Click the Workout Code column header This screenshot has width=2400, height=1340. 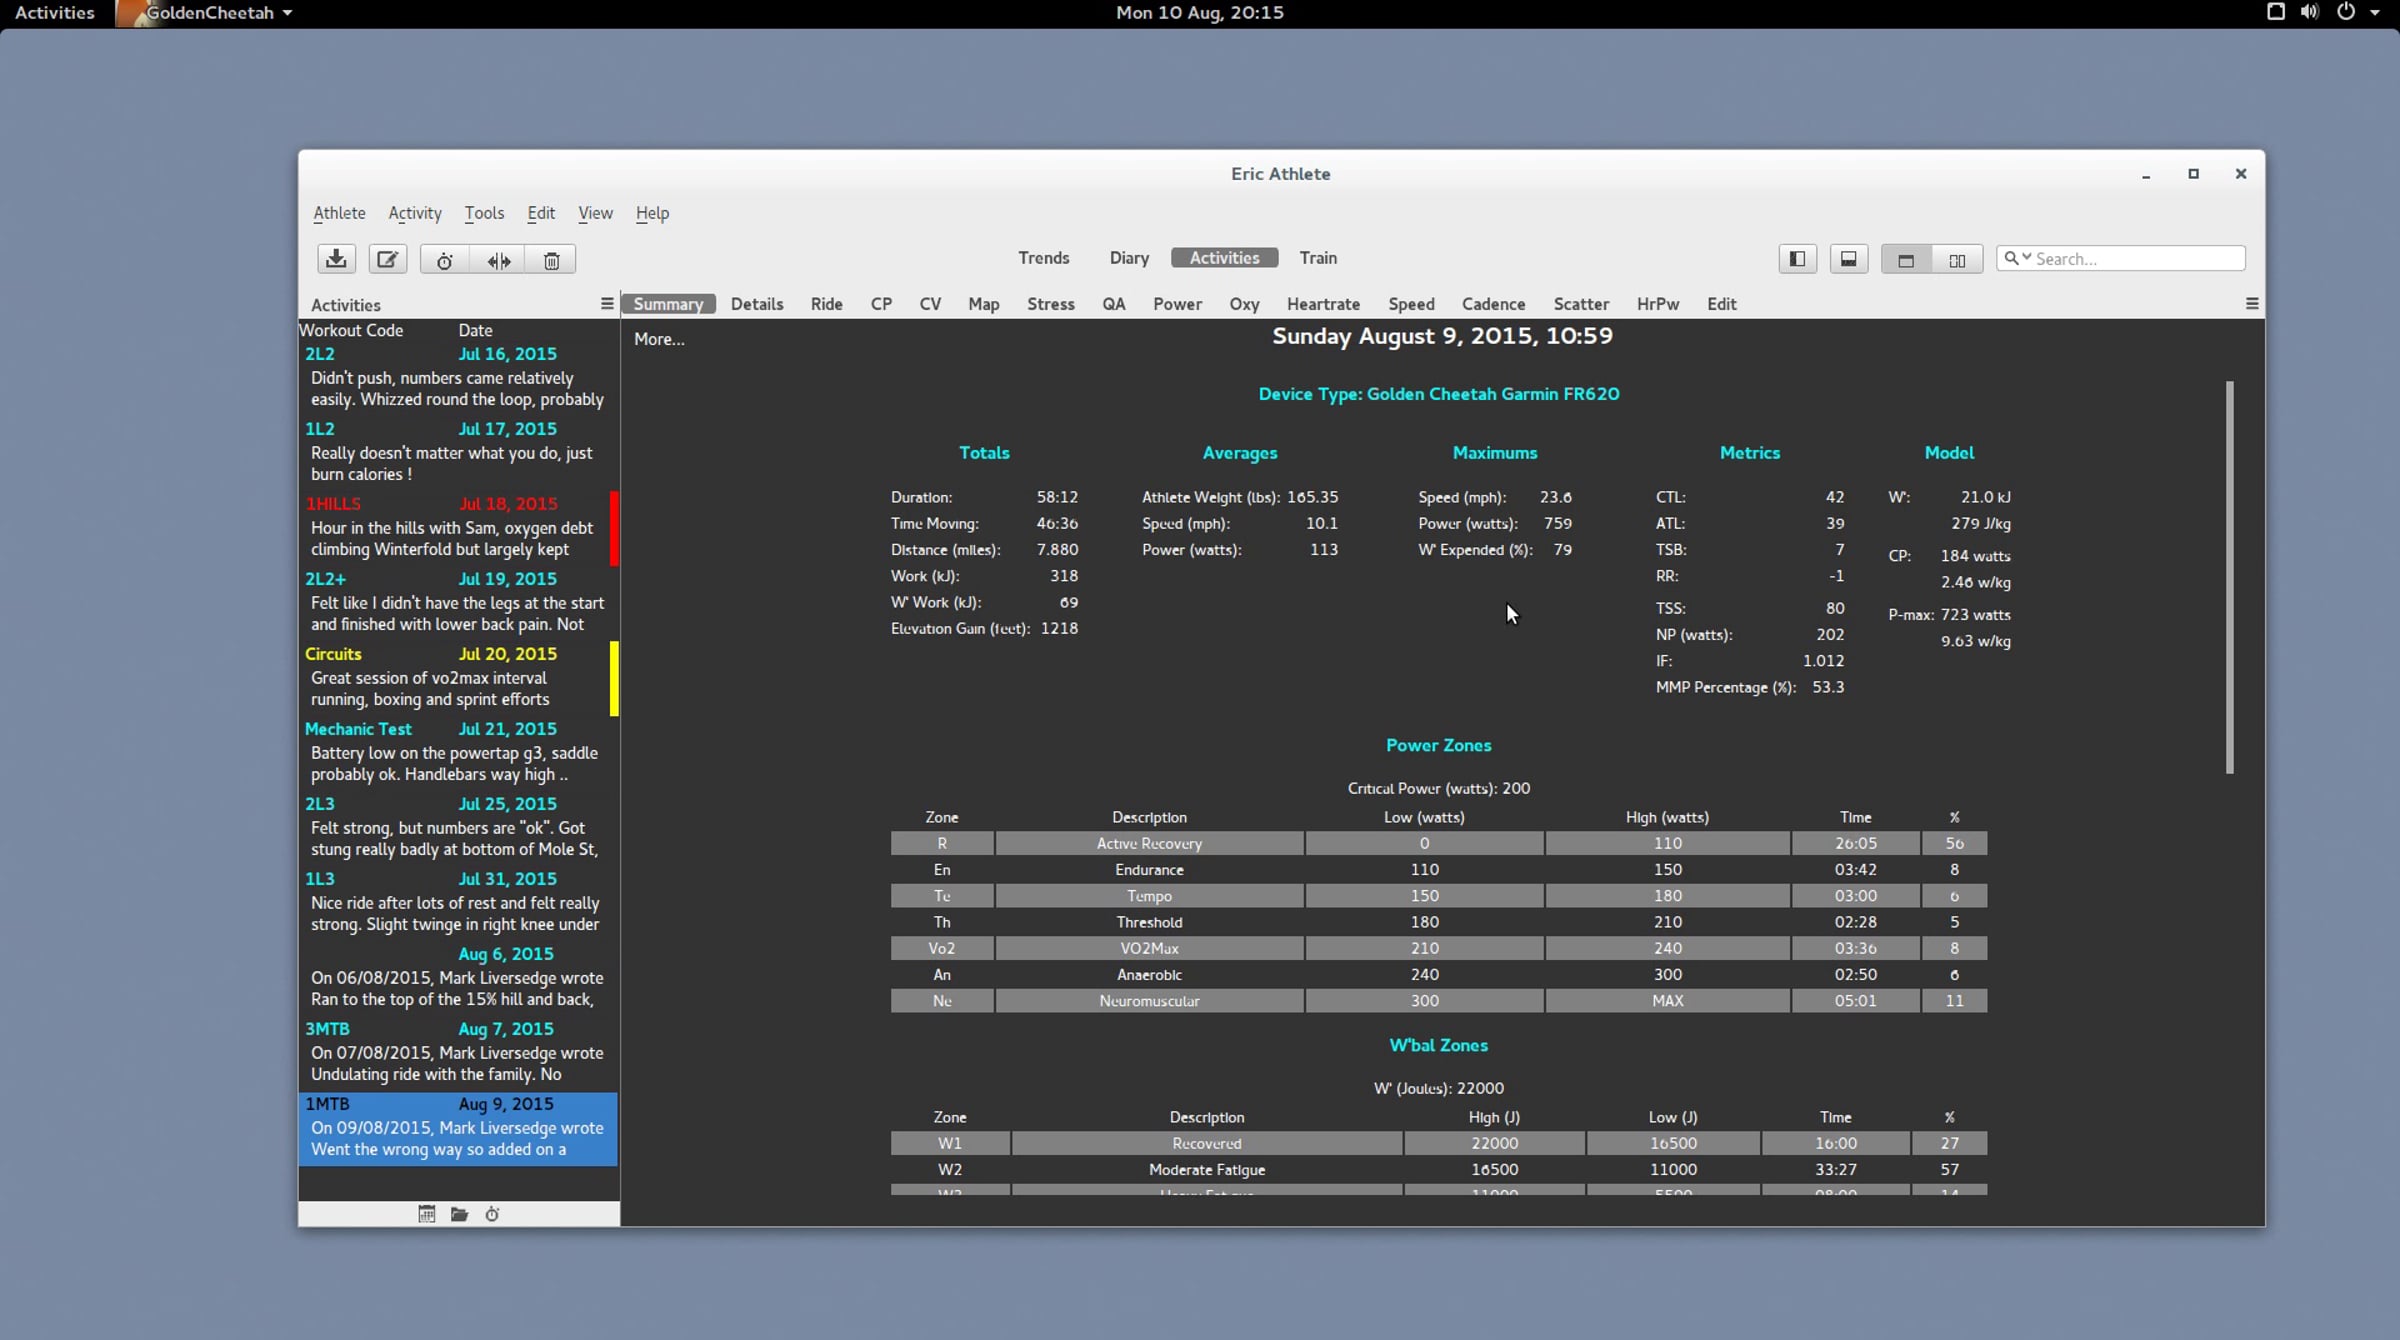pos(351,330)
